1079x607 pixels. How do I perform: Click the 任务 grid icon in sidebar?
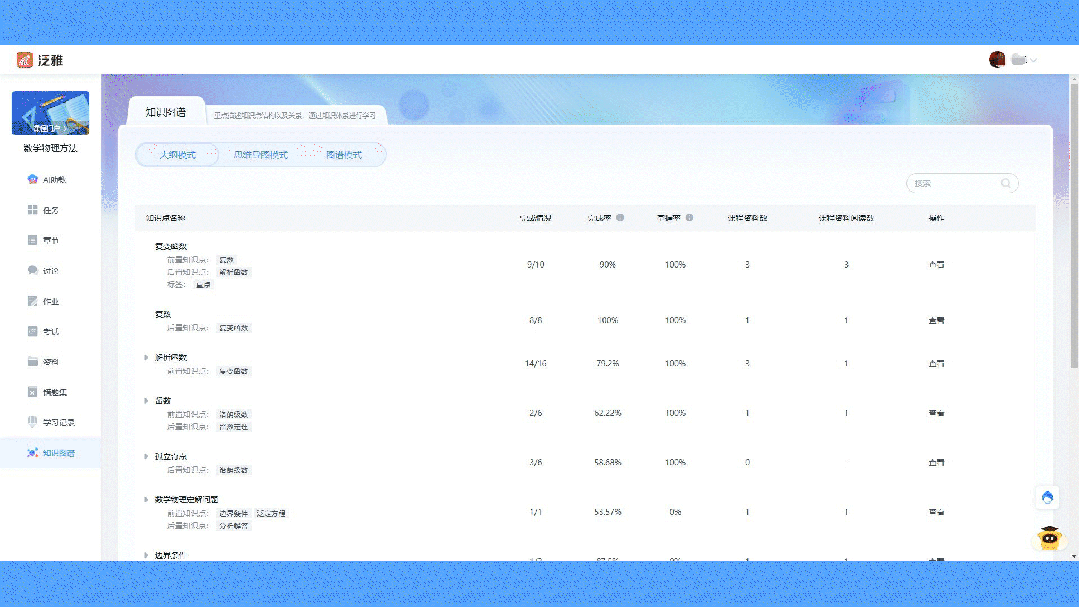(33, 210)
